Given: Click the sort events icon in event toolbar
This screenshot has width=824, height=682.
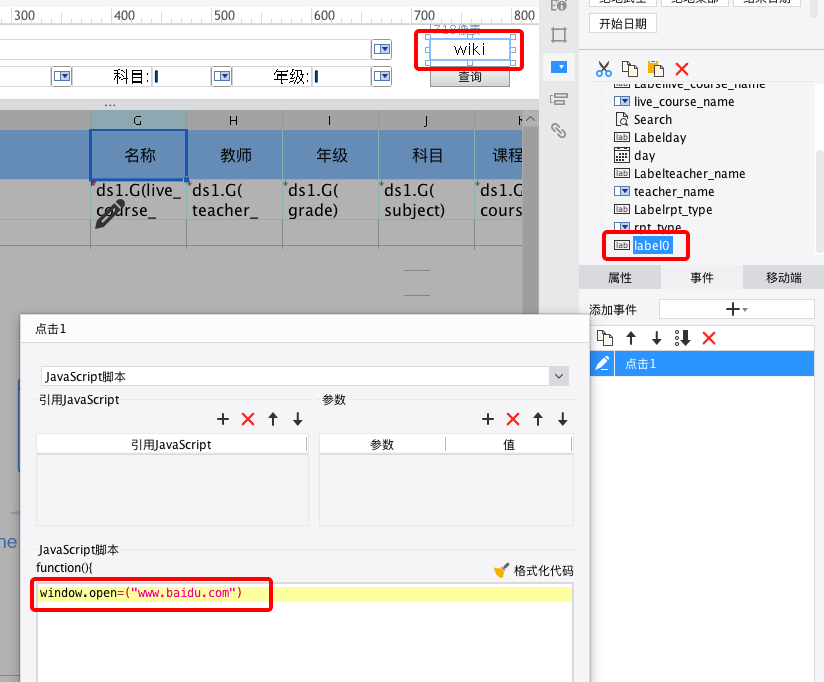Looking at the screenshot, I should click(683, 338).
